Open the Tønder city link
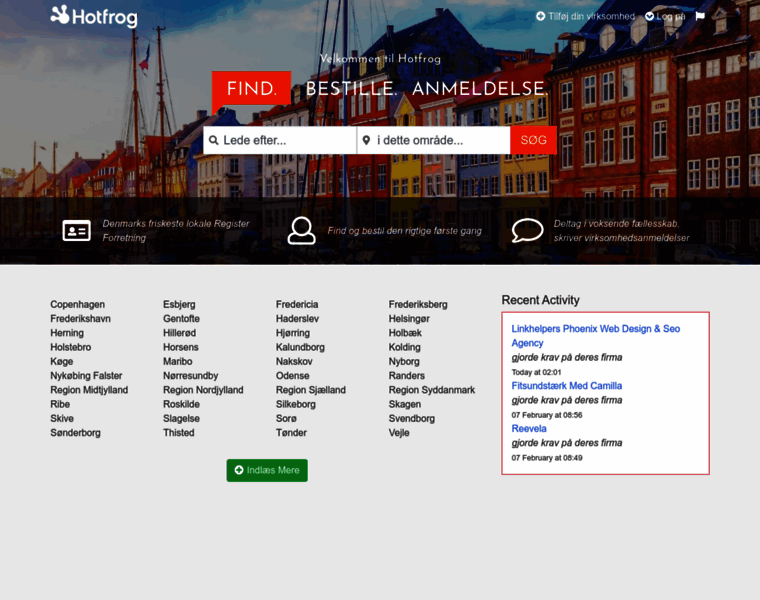This screenshot has width=760, height=600. pos(291,433)
